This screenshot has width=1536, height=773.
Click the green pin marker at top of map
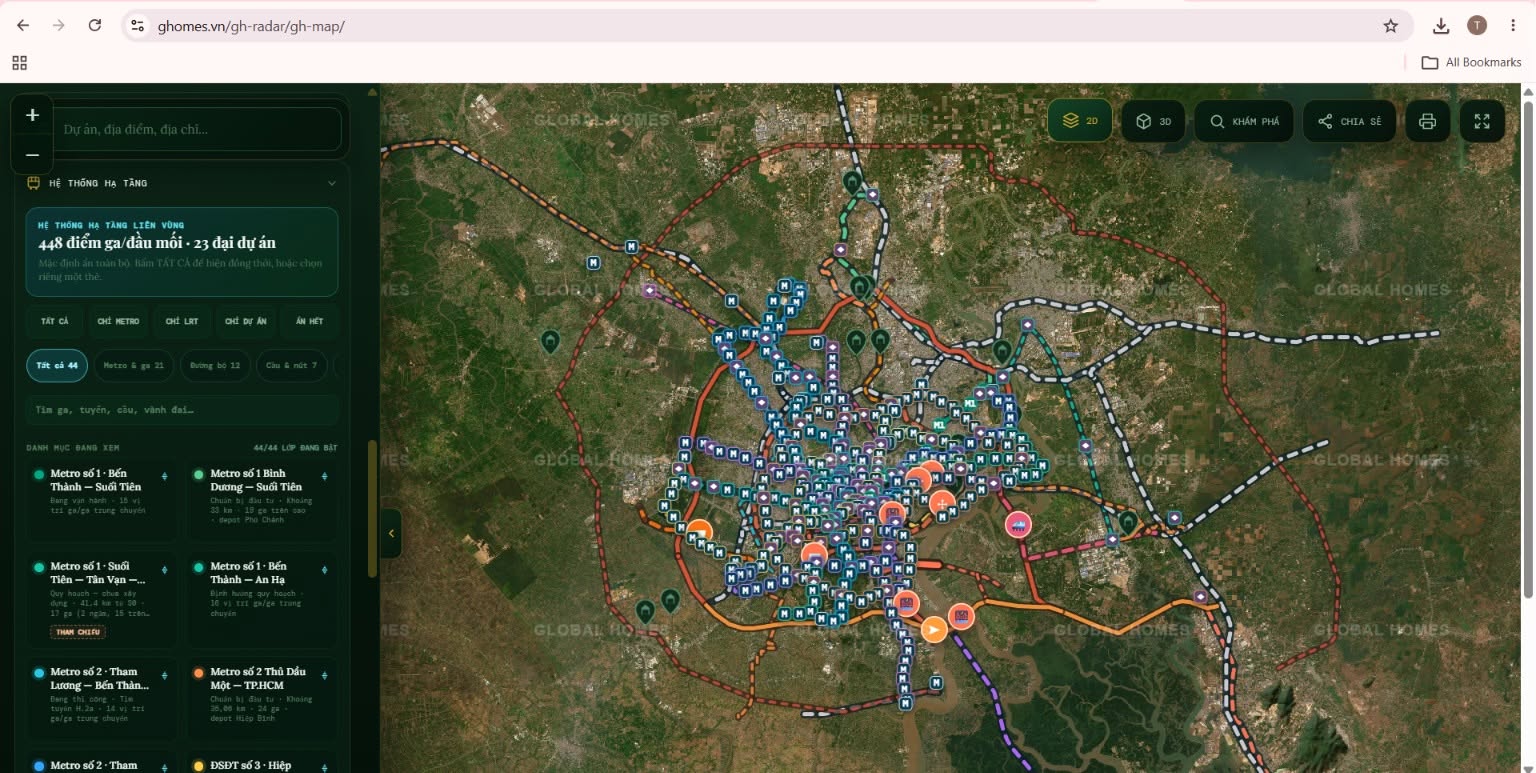[x=852, y=182]
